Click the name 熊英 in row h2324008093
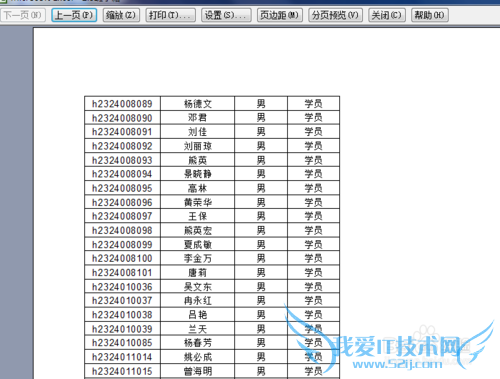The image size is (500, 379). [x=198, y=160]
